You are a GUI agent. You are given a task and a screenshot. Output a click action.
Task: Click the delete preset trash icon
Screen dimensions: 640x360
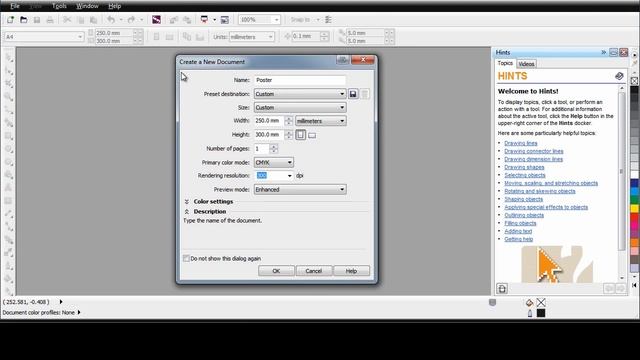pos(365,94)
